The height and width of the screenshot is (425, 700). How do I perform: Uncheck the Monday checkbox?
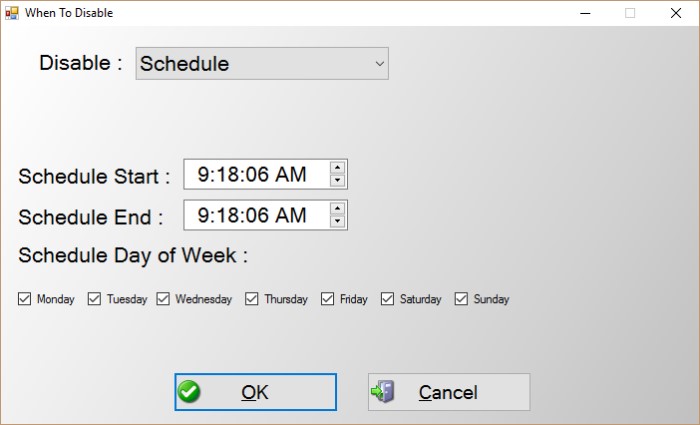click(25, 298)
